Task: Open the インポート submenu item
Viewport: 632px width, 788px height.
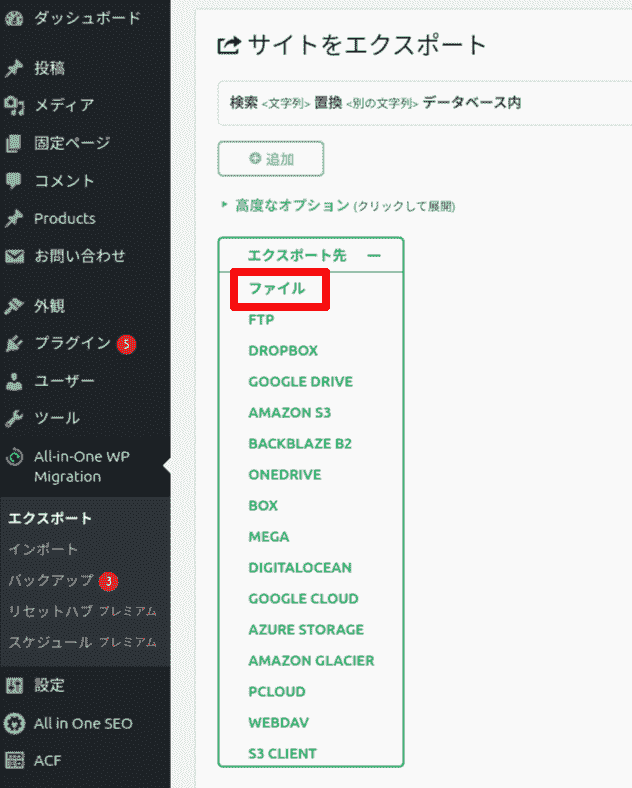Action: [x=43, y=549]
